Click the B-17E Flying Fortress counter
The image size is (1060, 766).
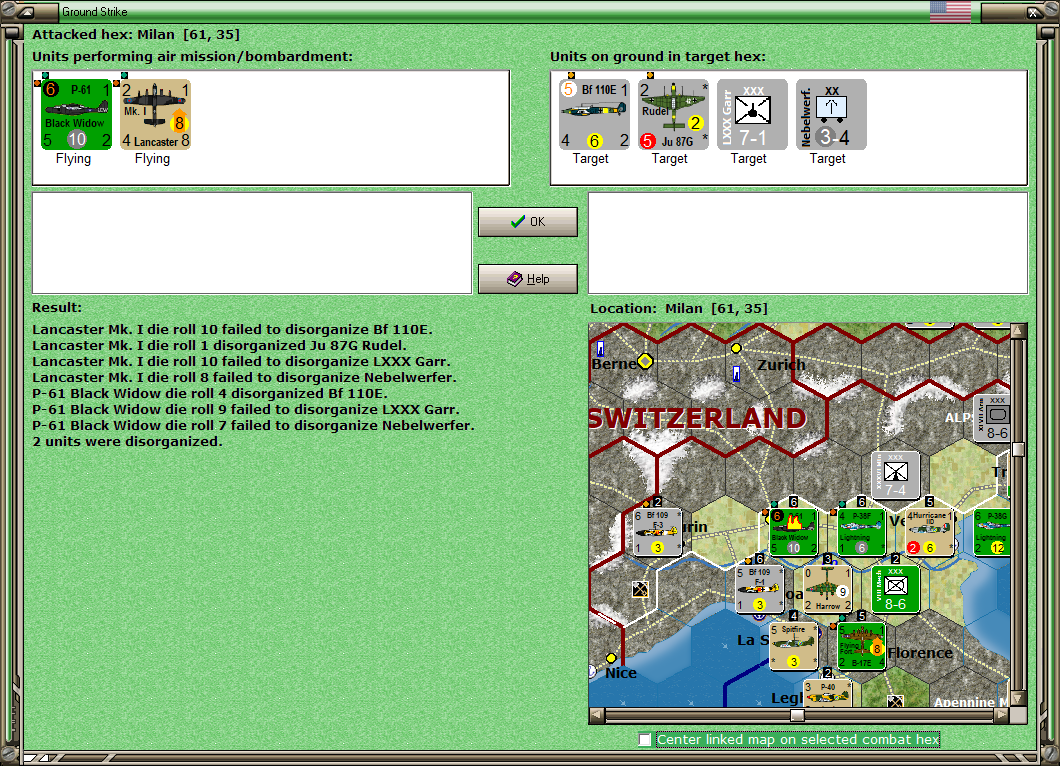[x=861, y=646]
